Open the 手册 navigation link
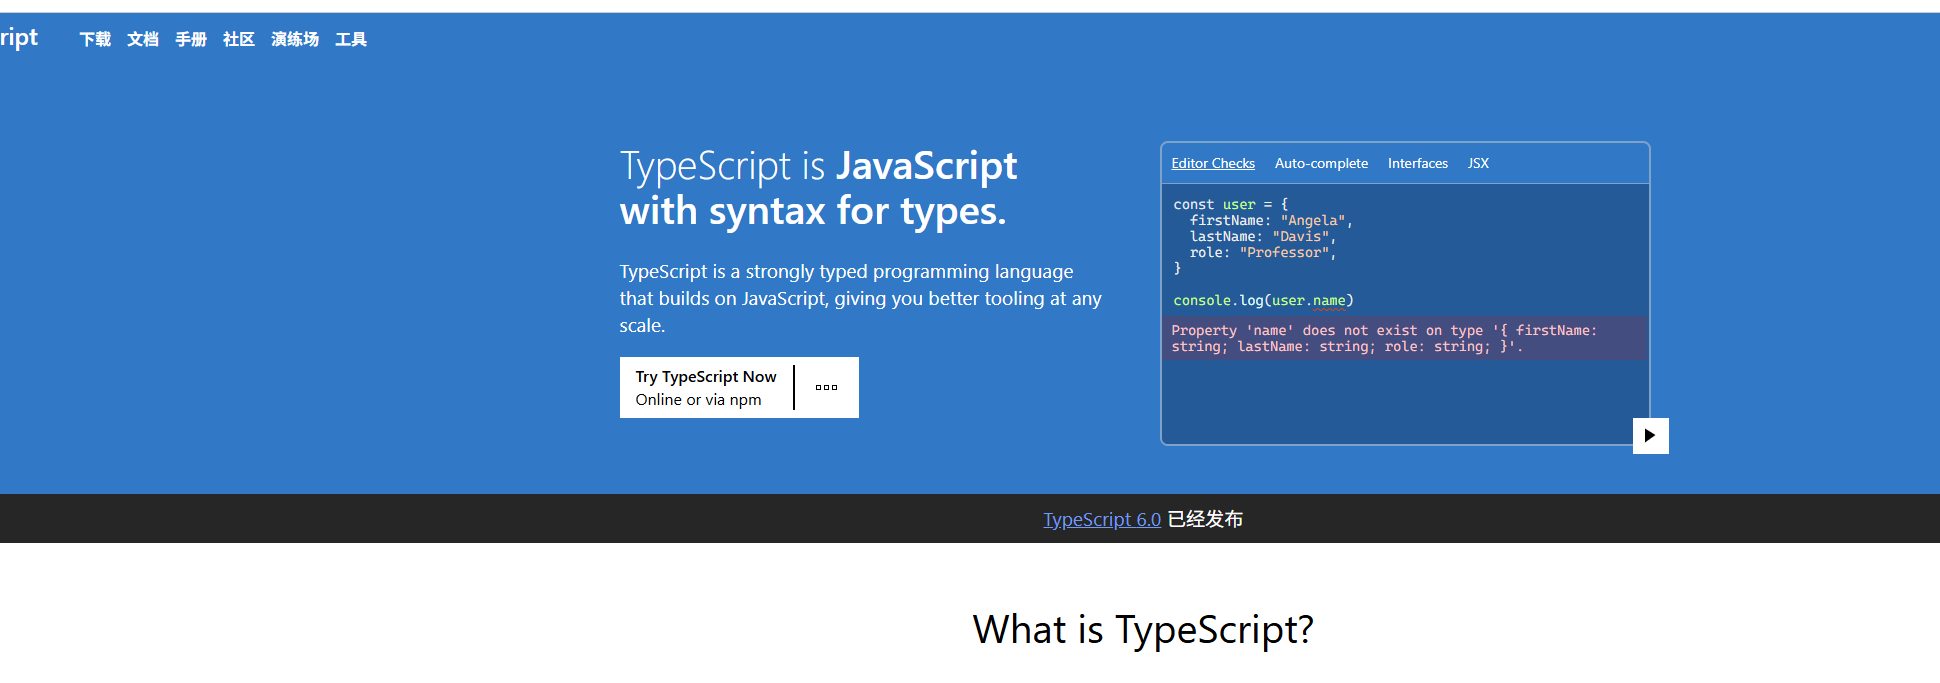The height and width of the screenshot is (683, 1940). [191, 39]
